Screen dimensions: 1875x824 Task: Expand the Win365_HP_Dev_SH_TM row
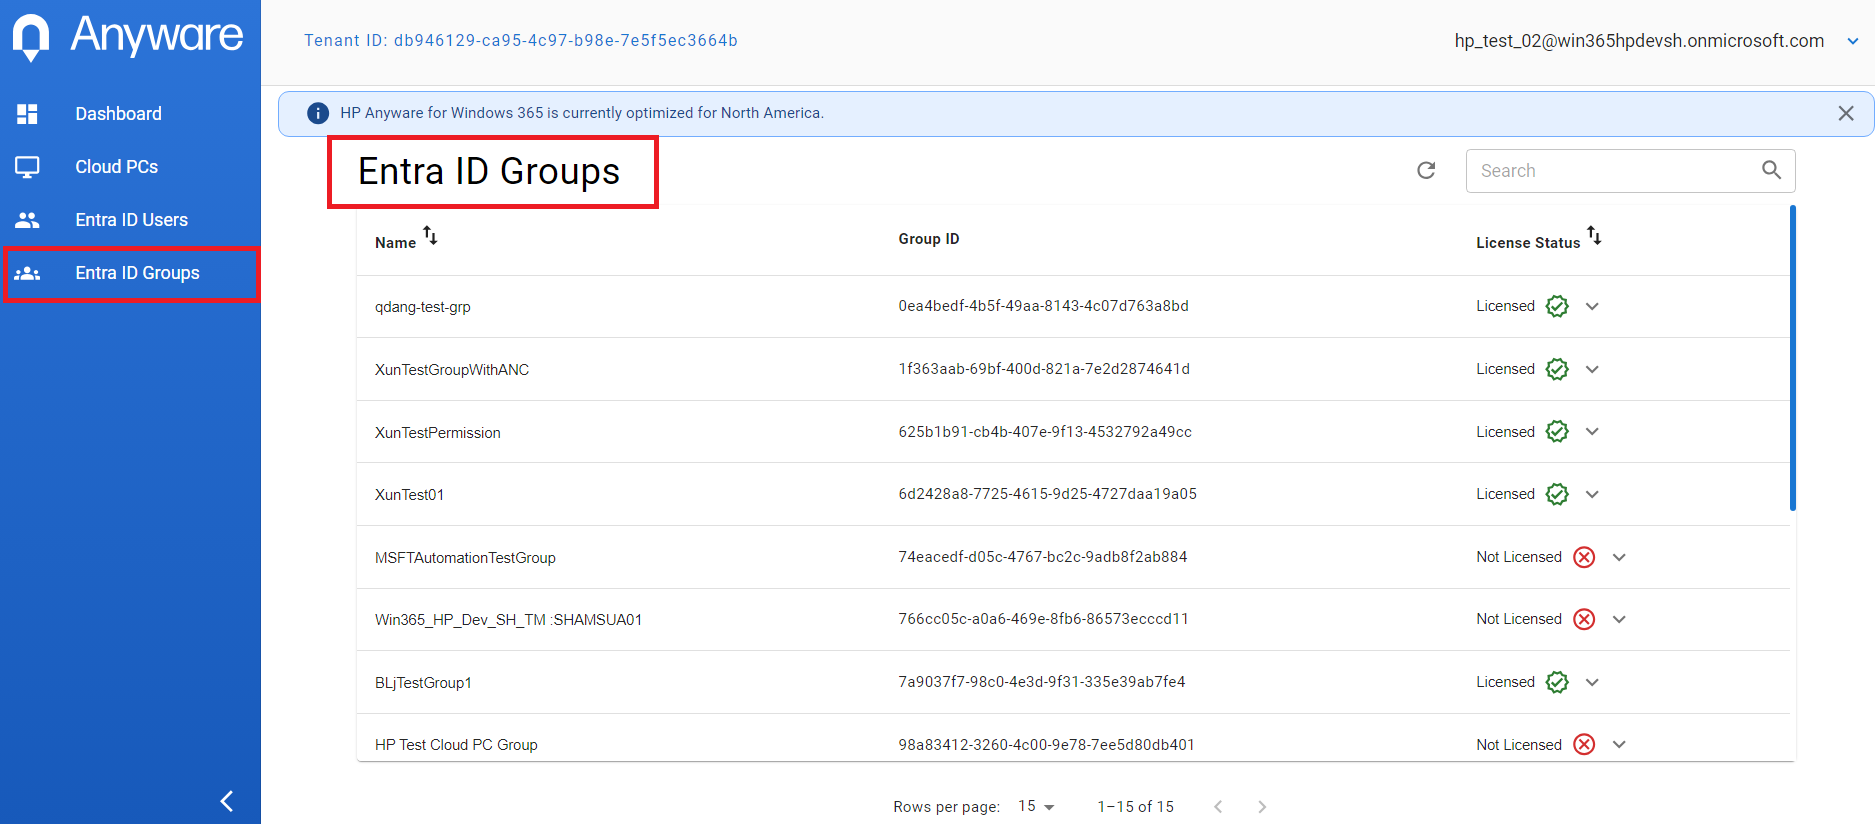pos(1619,619)
